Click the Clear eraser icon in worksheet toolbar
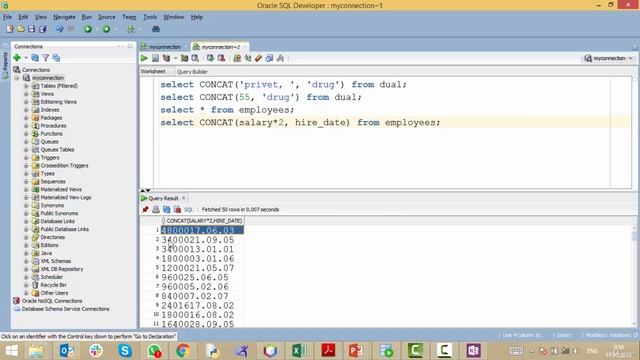Viewport: 640px width, 360px height. [258, 58]
